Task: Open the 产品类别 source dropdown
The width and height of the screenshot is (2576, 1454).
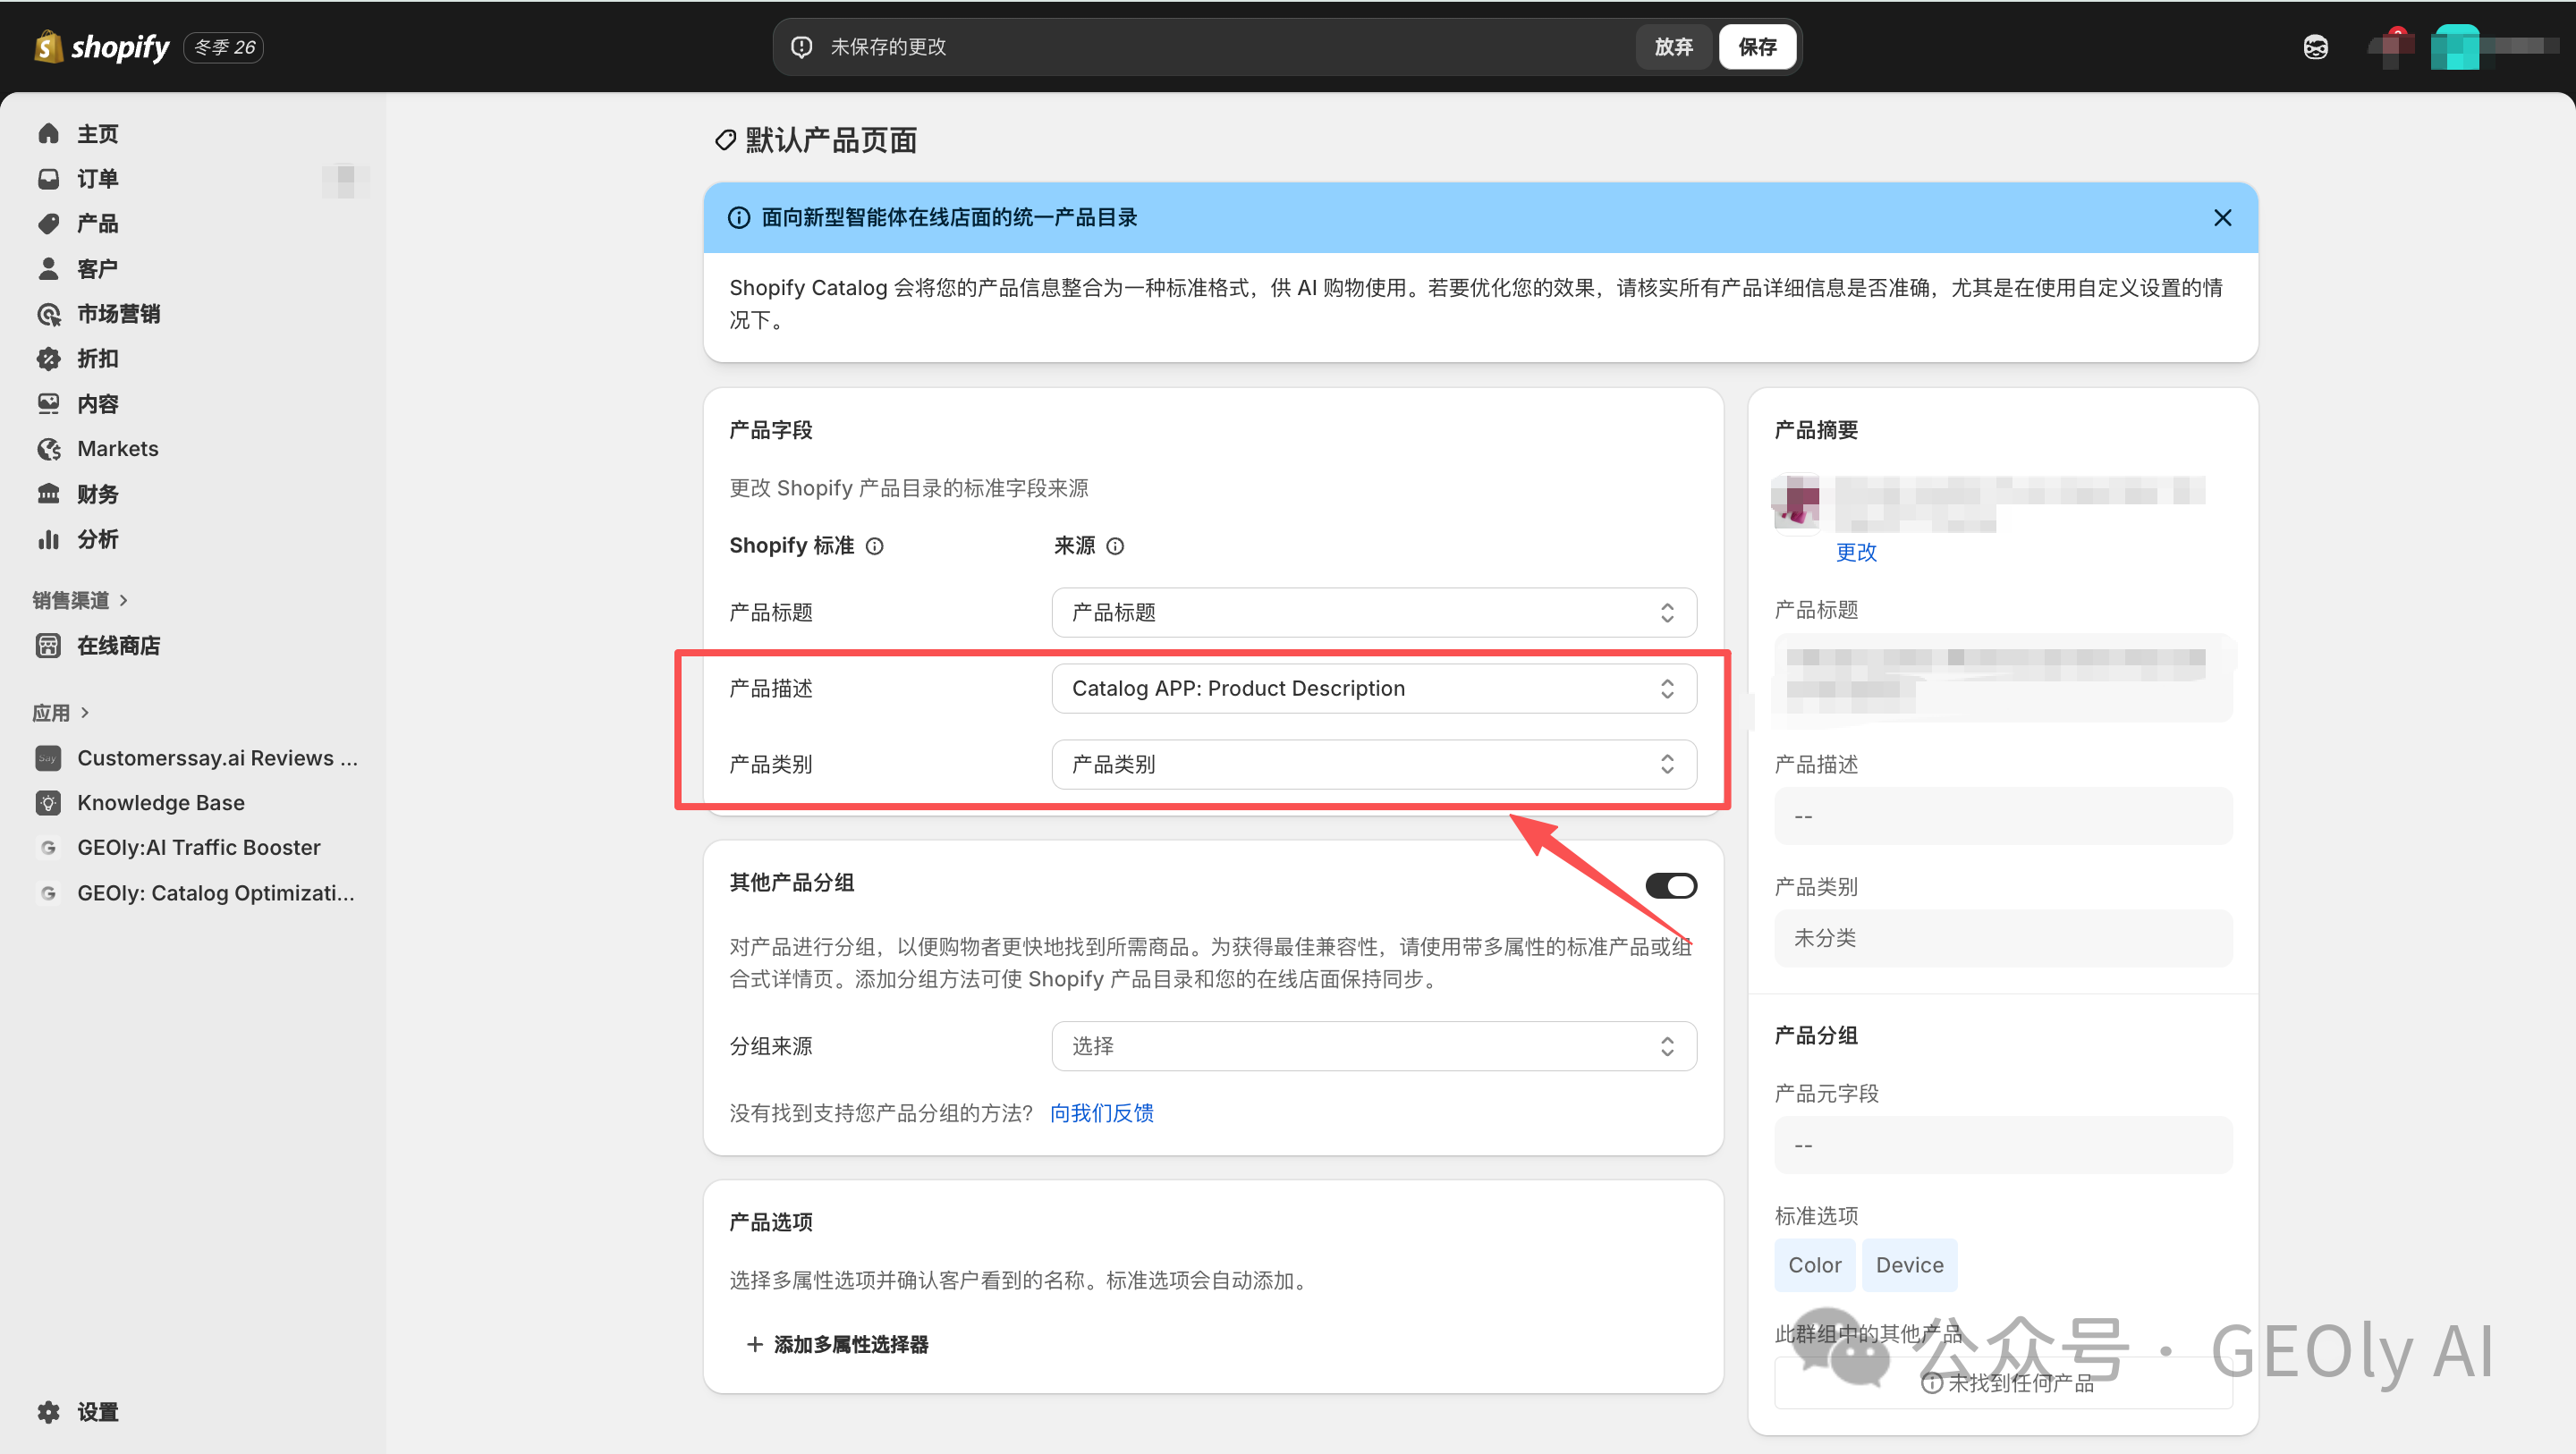Action: (x=1374, y=765)
